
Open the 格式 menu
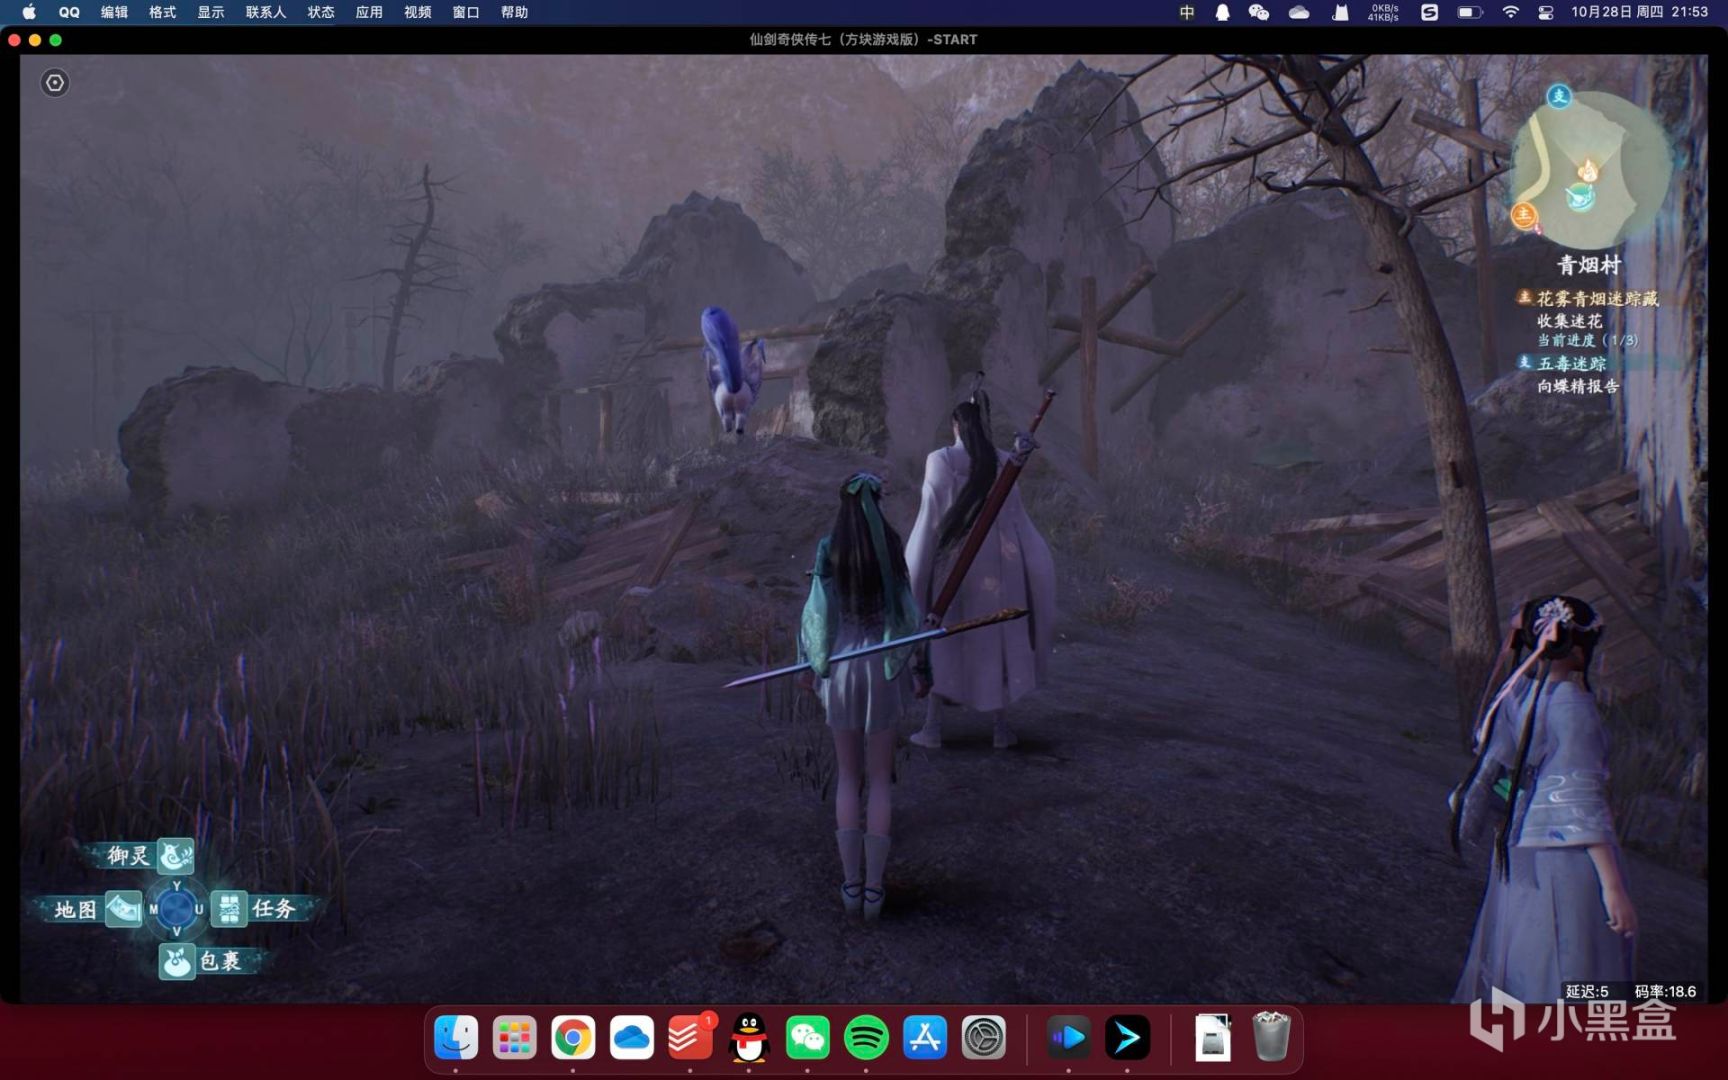163,12
